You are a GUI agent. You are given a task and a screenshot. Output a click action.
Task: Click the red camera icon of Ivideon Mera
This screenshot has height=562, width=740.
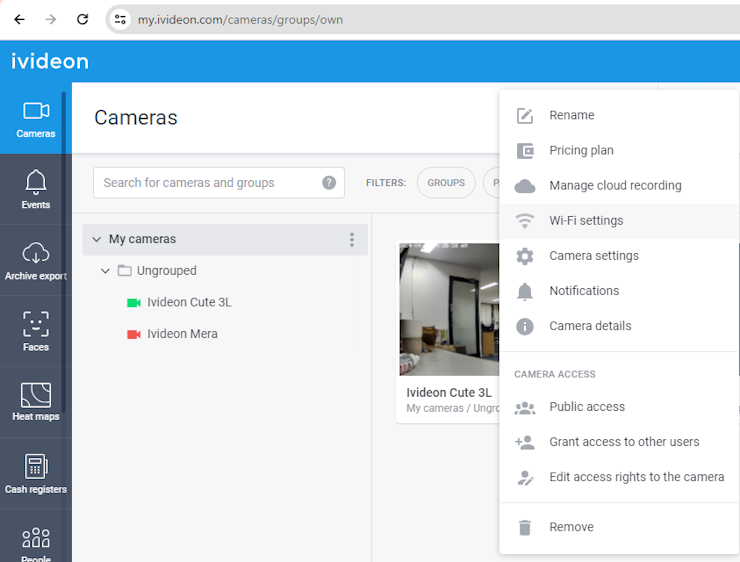coord(134,335)
